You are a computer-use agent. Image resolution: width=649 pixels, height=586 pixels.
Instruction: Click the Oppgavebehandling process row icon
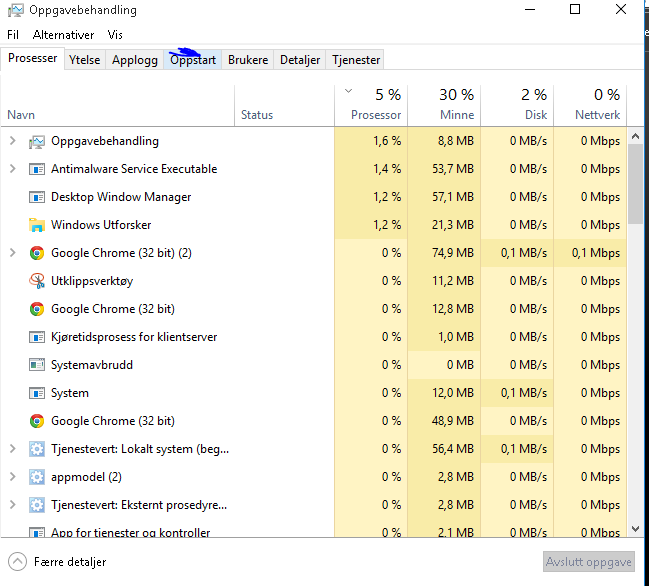[37, 142]
